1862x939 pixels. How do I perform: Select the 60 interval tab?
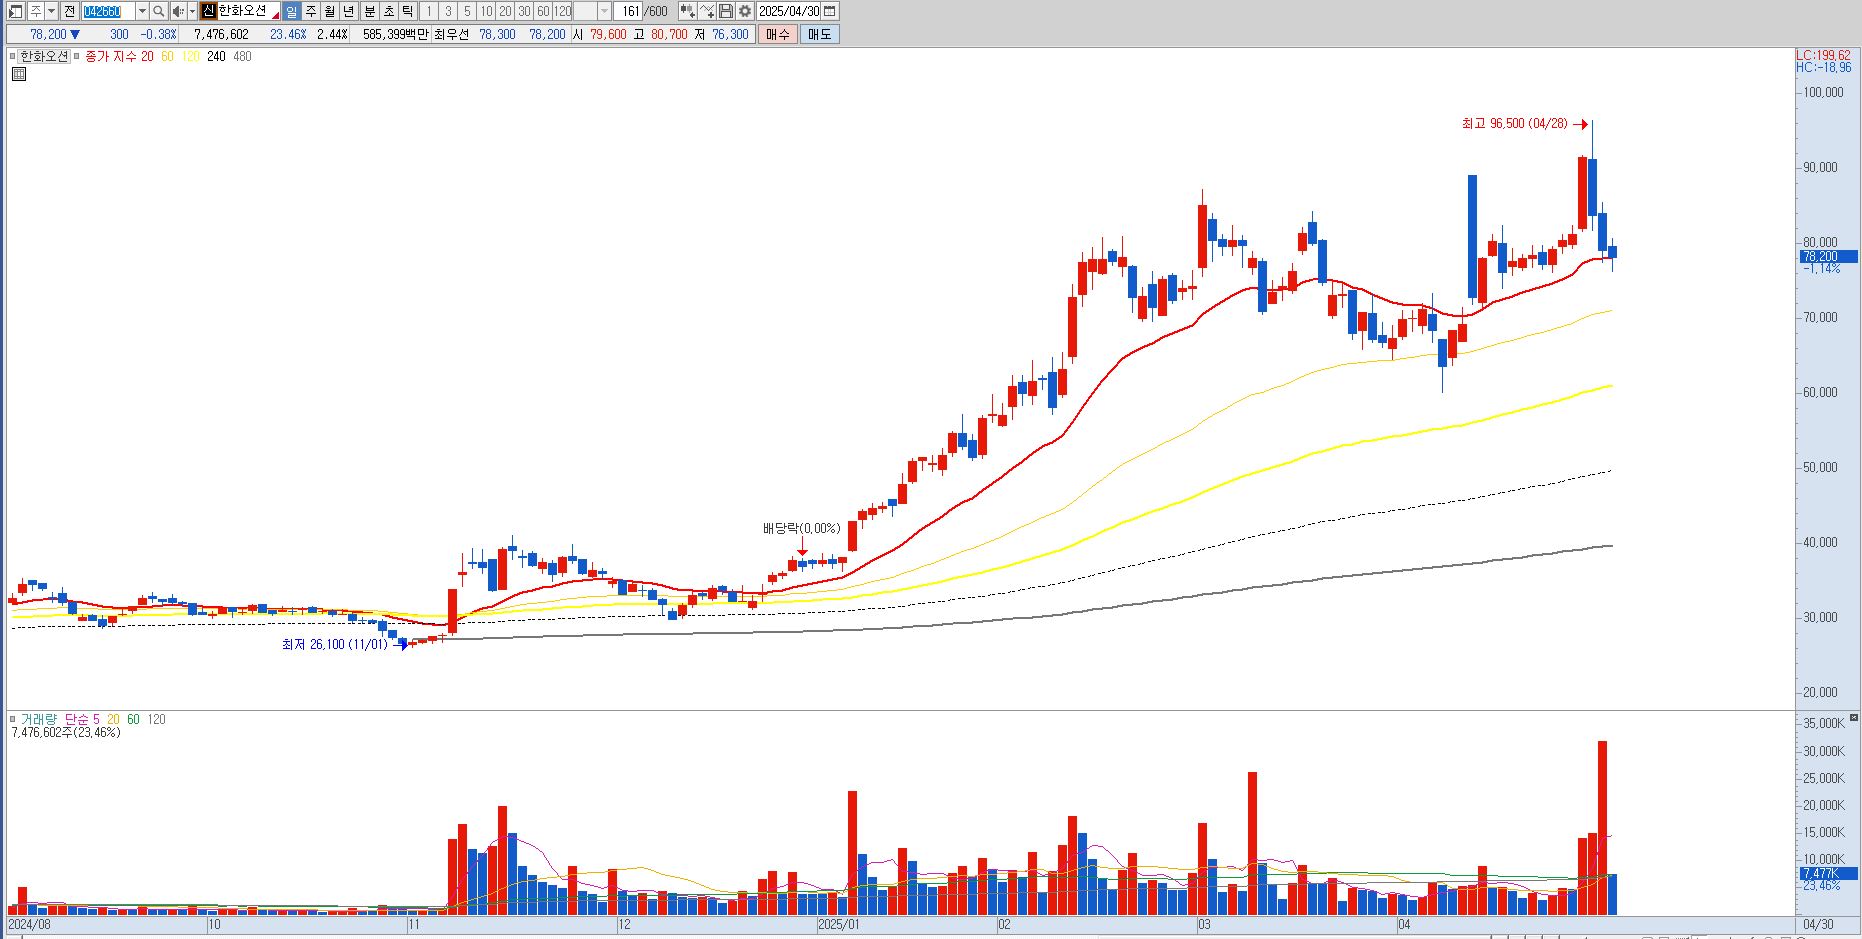pos(543,11)
